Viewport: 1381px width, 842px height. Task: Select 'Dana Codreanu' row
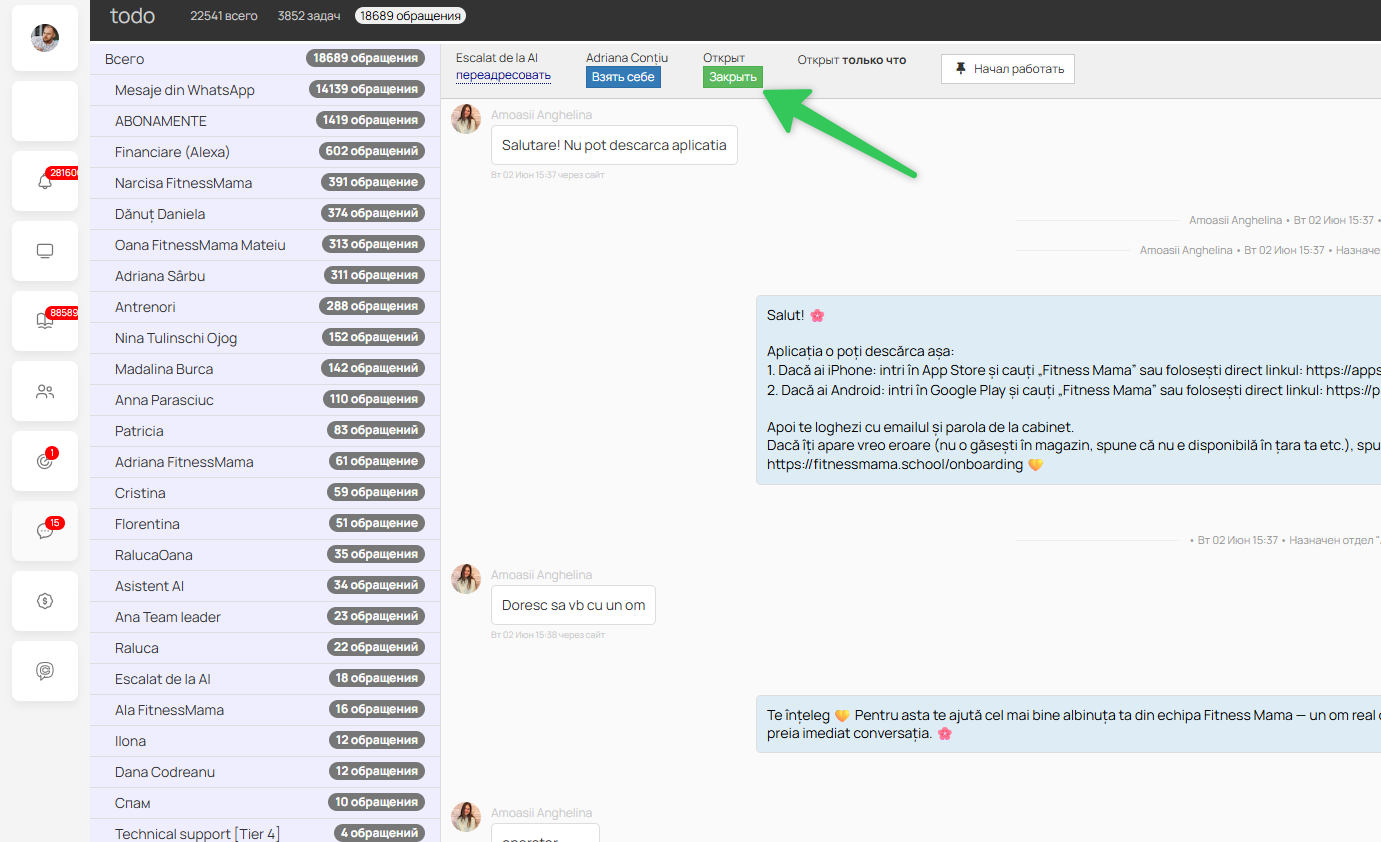pyautogui.click(x=265, y=772)
